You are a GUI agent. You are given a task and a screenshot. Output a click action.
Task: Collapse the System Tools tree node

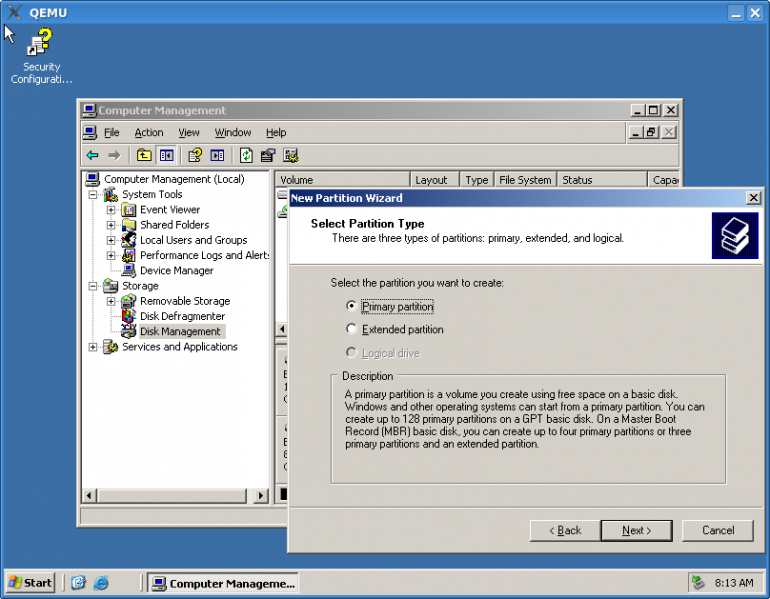click(x=93, y=195)
